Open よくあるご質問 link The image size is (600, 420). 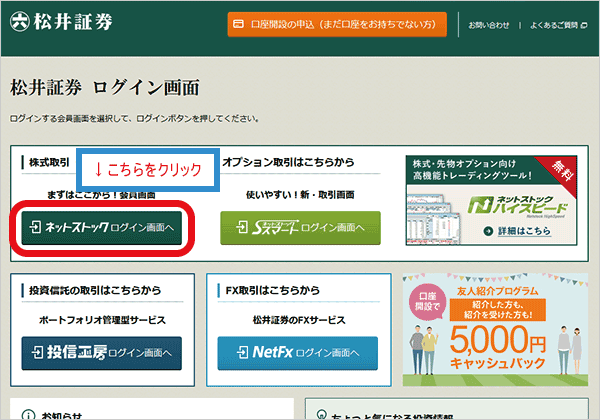(x=554, y=25)
